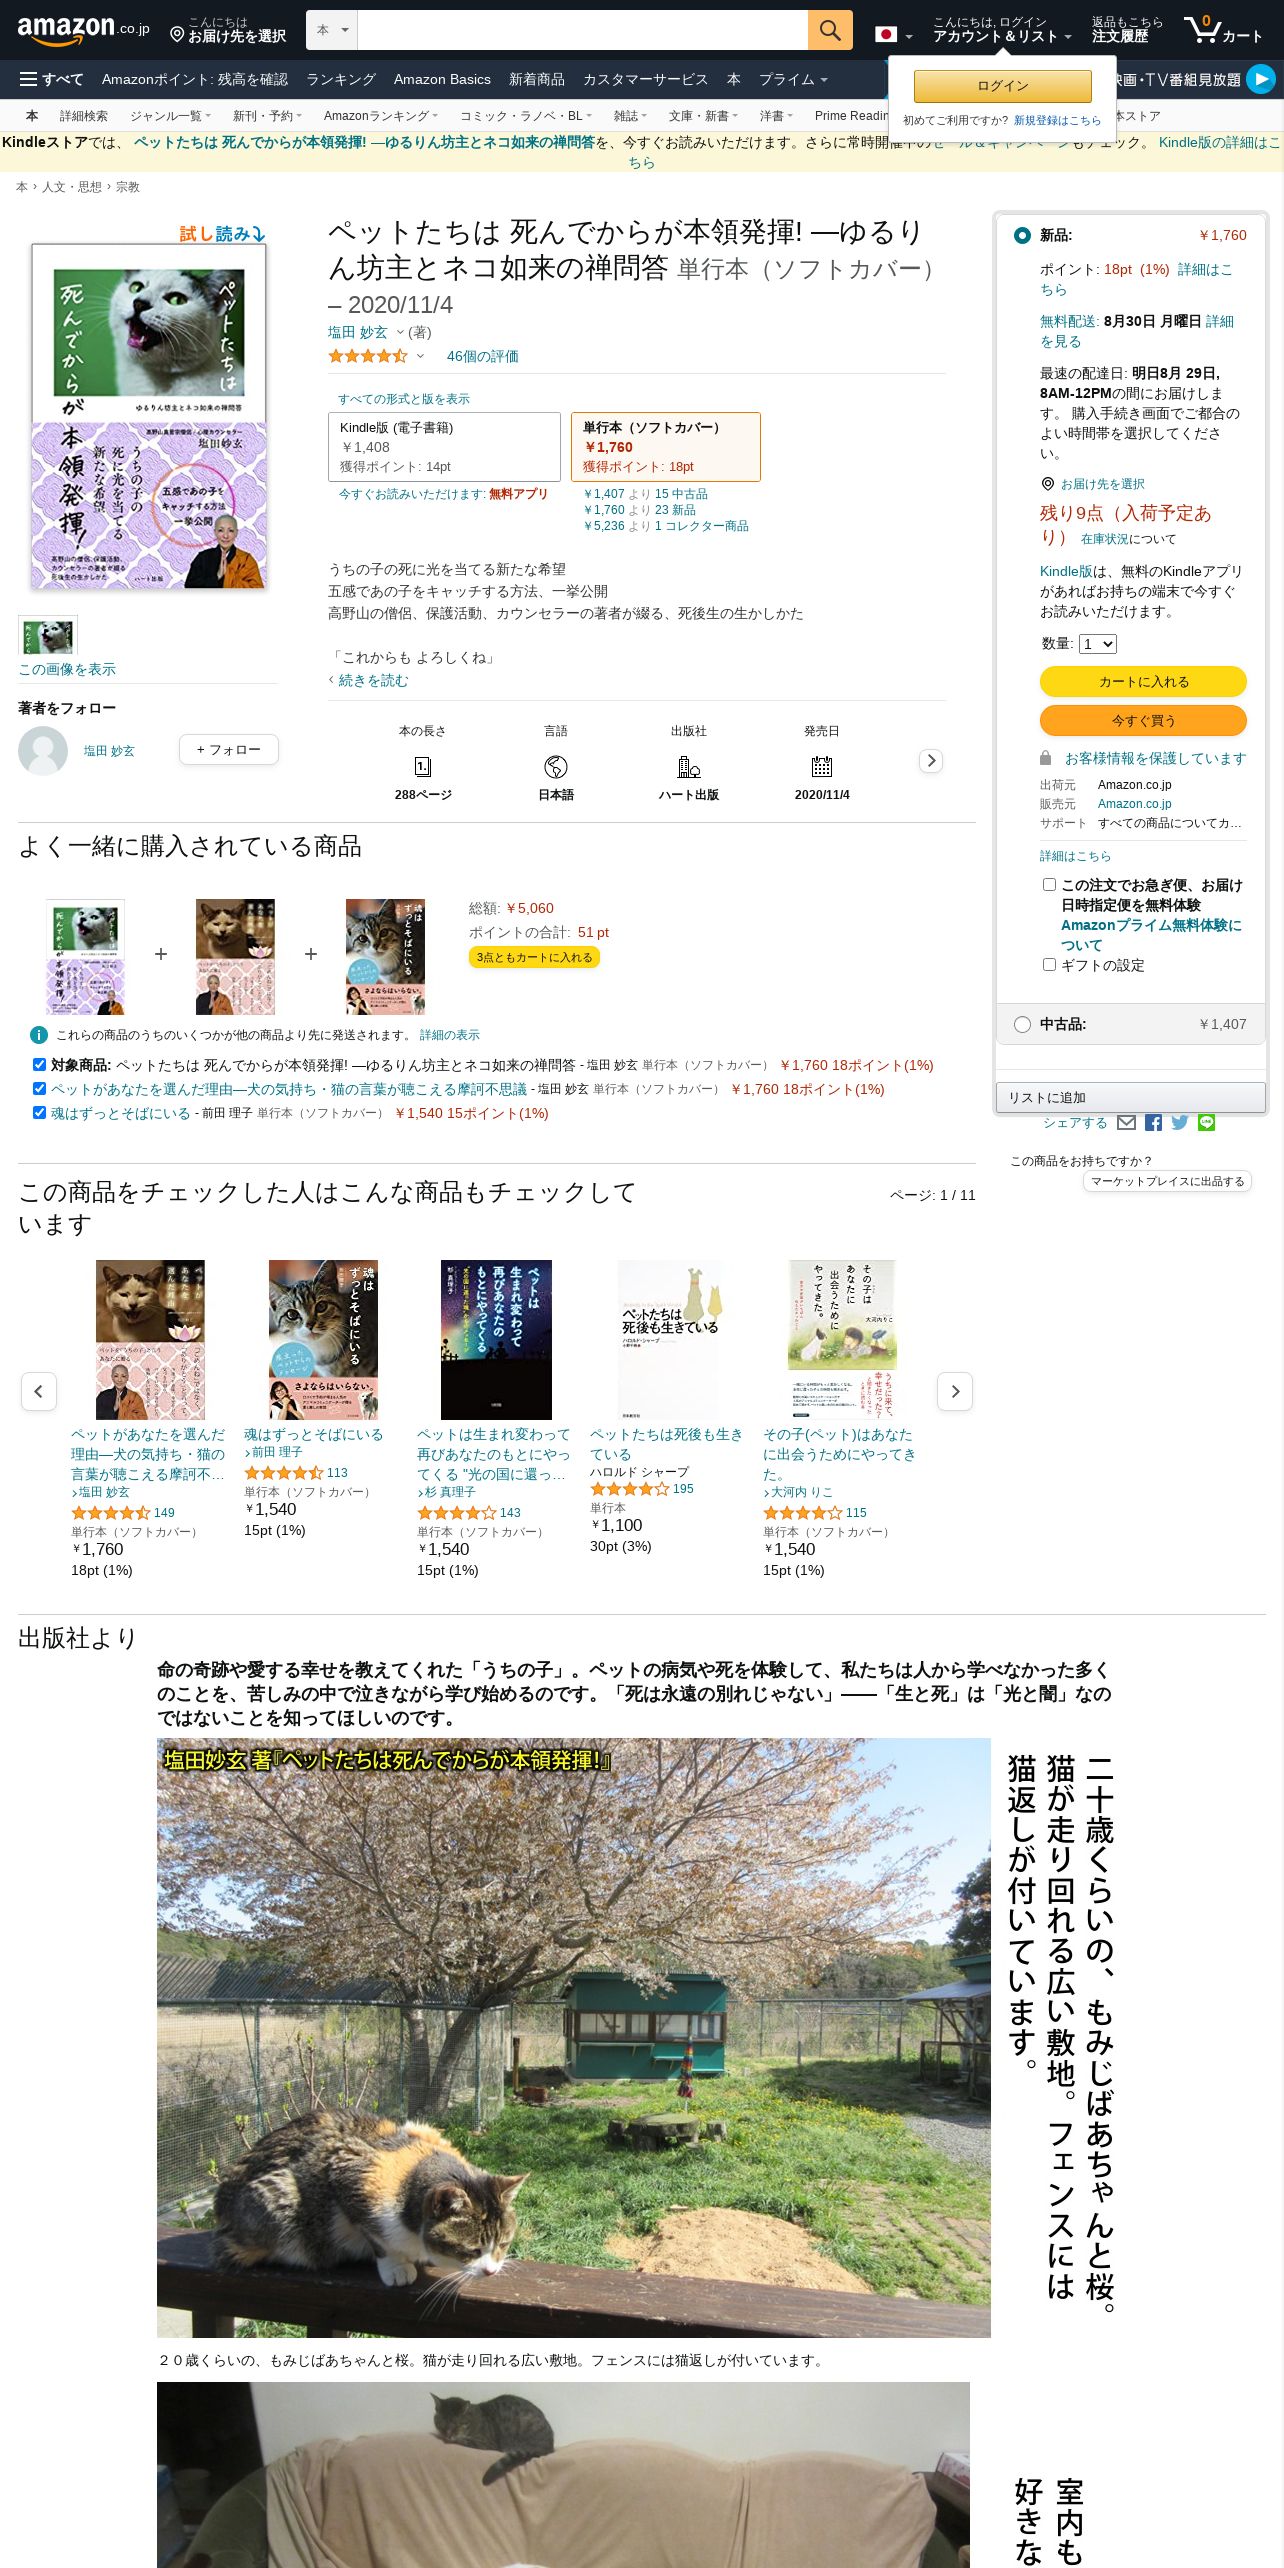Select the 単行本（ソフトカバー）format tab
Screen dimensions: 1284x2568
[x=666, y=447]
